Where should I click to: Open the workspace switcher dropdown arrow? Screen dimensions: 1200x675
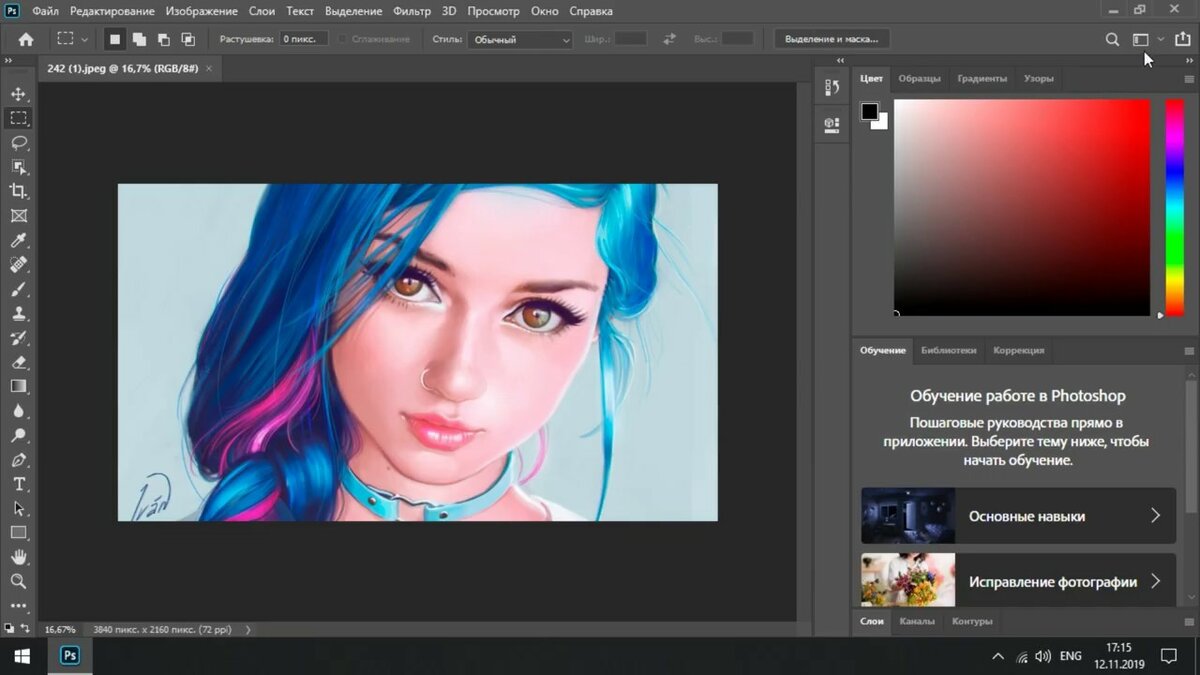point(1160,39)
